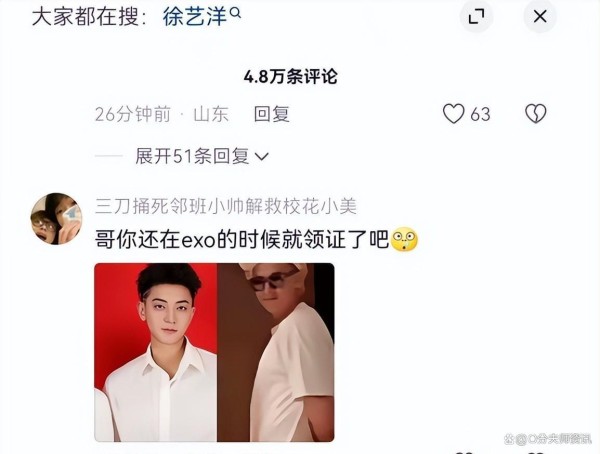The width and height of the screenshot is (600, 454).
Task: Click the 63 like count
Action: coord(480,114)
